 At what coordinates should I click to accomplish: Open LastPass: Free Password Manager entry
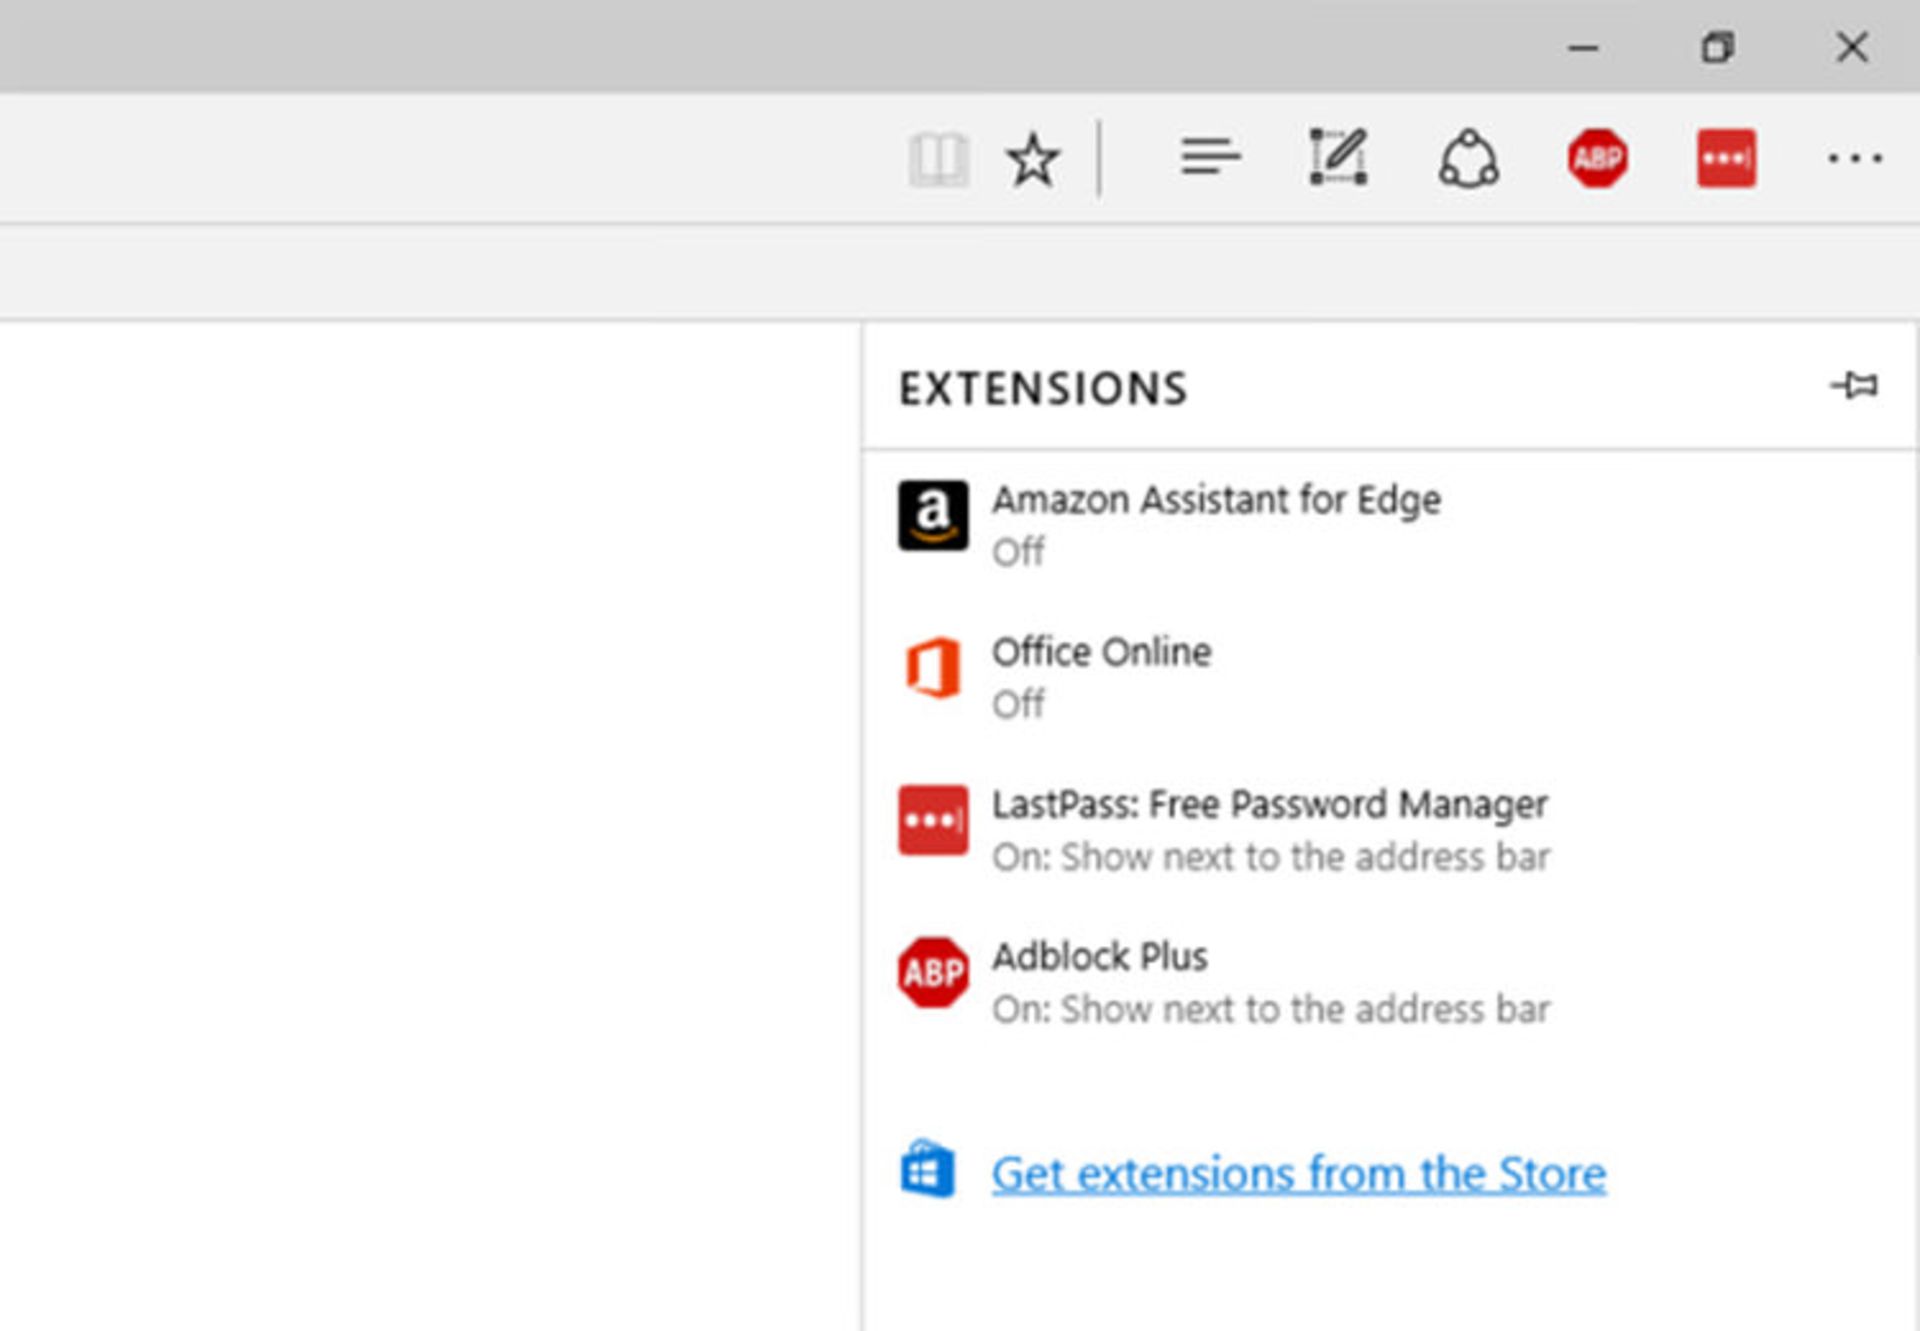[1269, 804]
